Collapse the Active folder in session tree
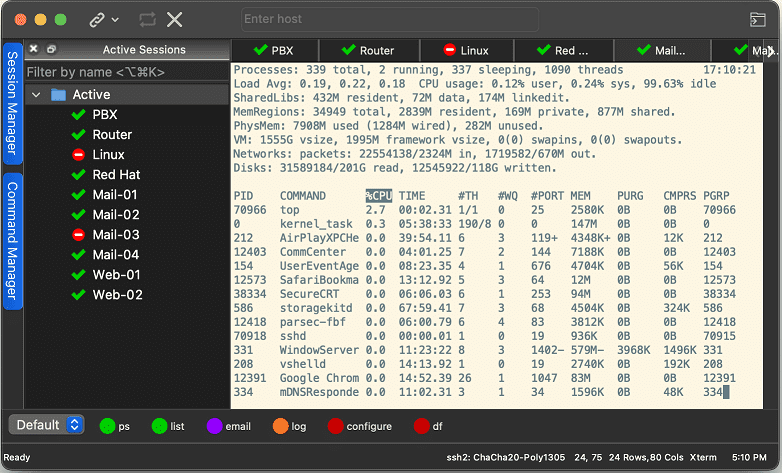 (37, 95)
